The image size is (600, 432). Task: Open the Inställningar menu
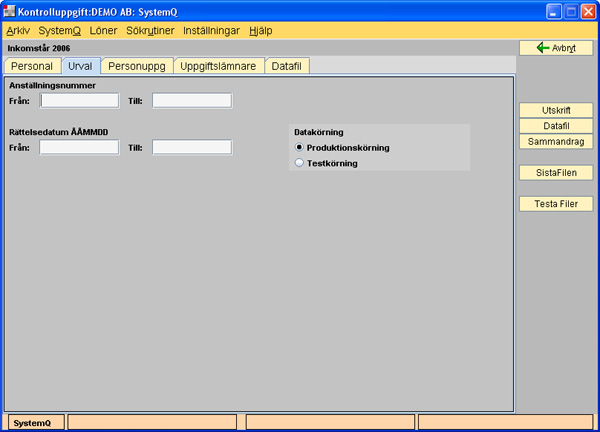pos(211,31)
